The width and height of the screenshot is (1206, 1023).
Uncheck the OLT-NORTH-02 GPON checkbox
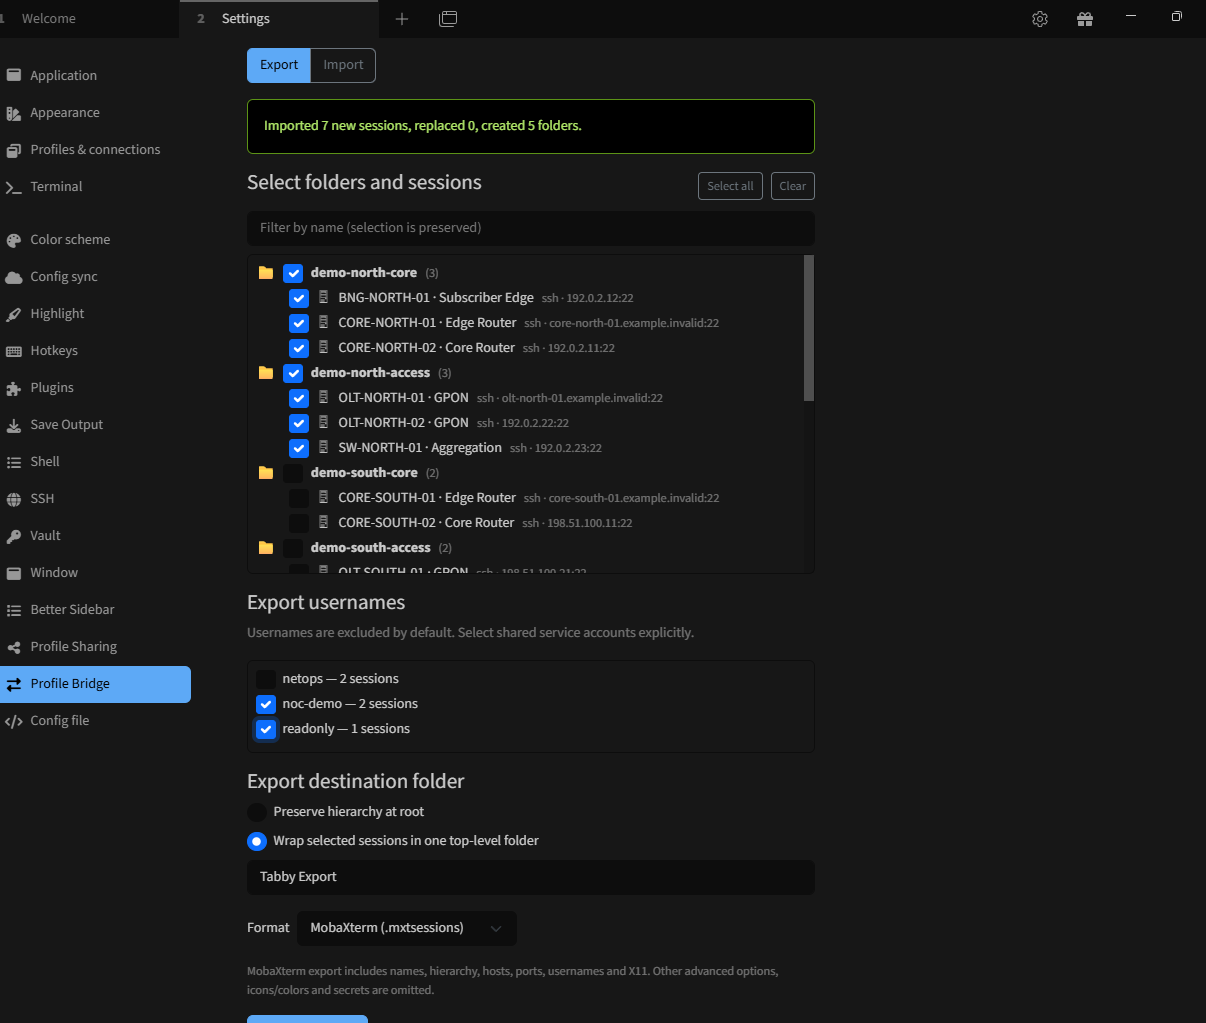tap(298, 423)
